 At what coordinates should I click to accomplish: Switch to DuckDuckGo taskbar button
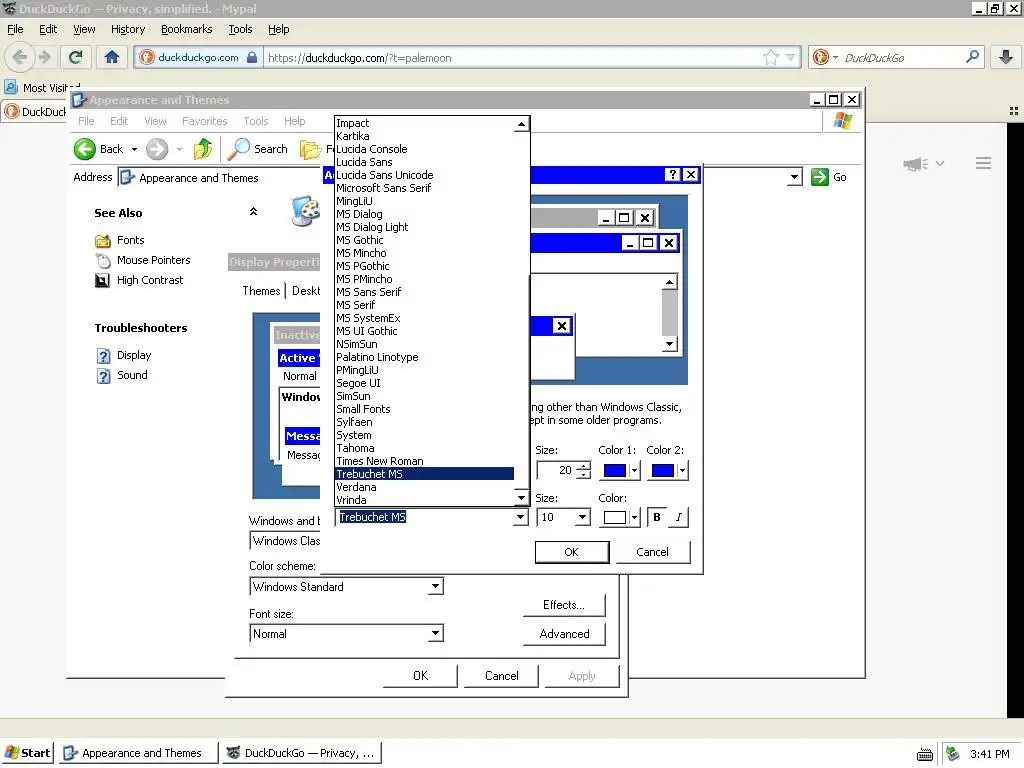[x=302, y=753]
